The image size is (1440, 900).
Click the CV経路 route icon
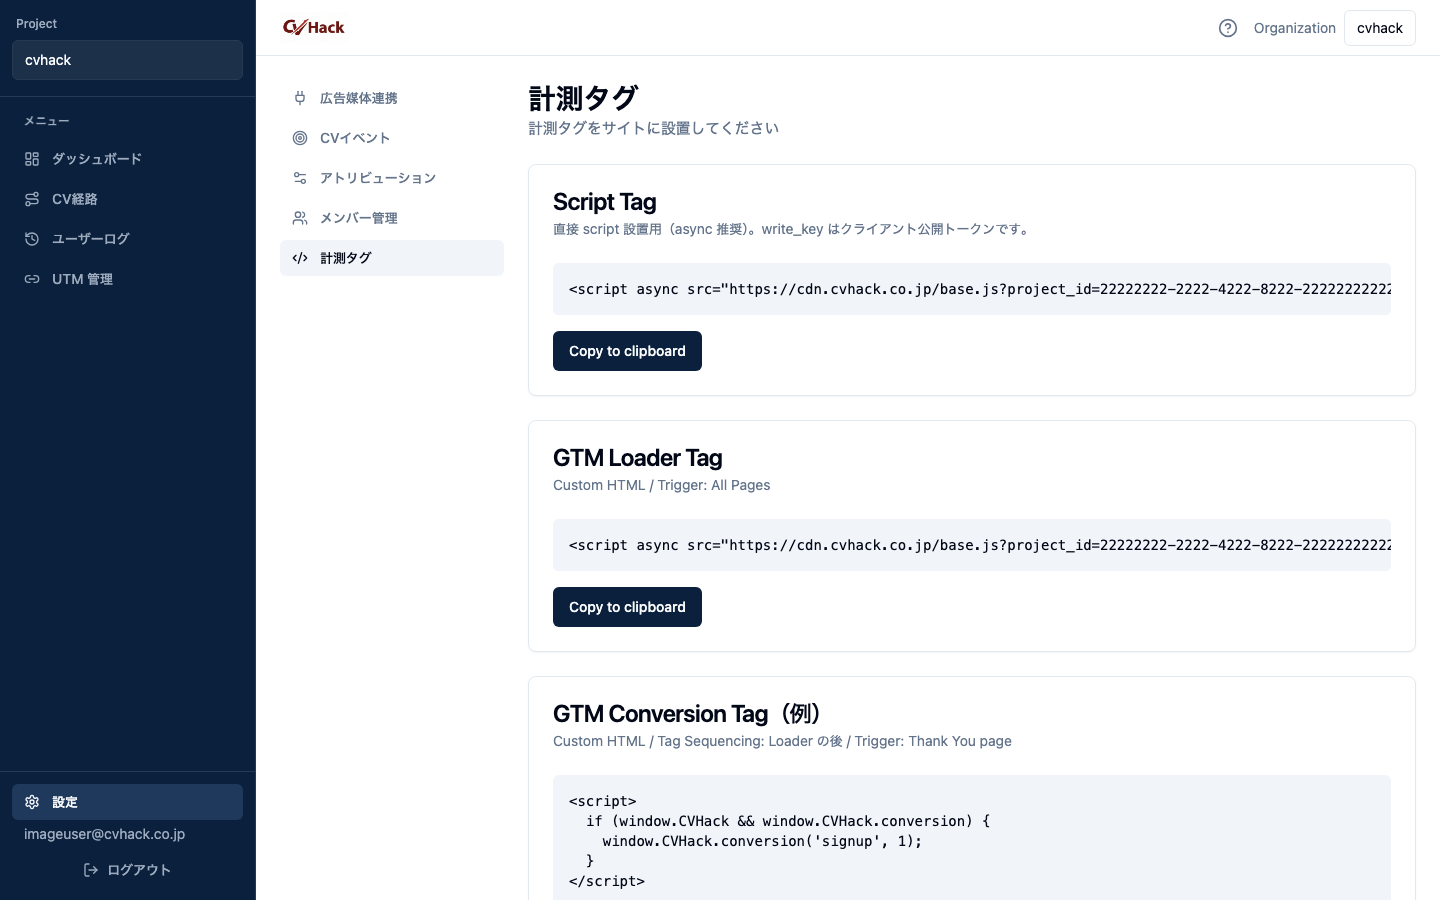[32, 199]
